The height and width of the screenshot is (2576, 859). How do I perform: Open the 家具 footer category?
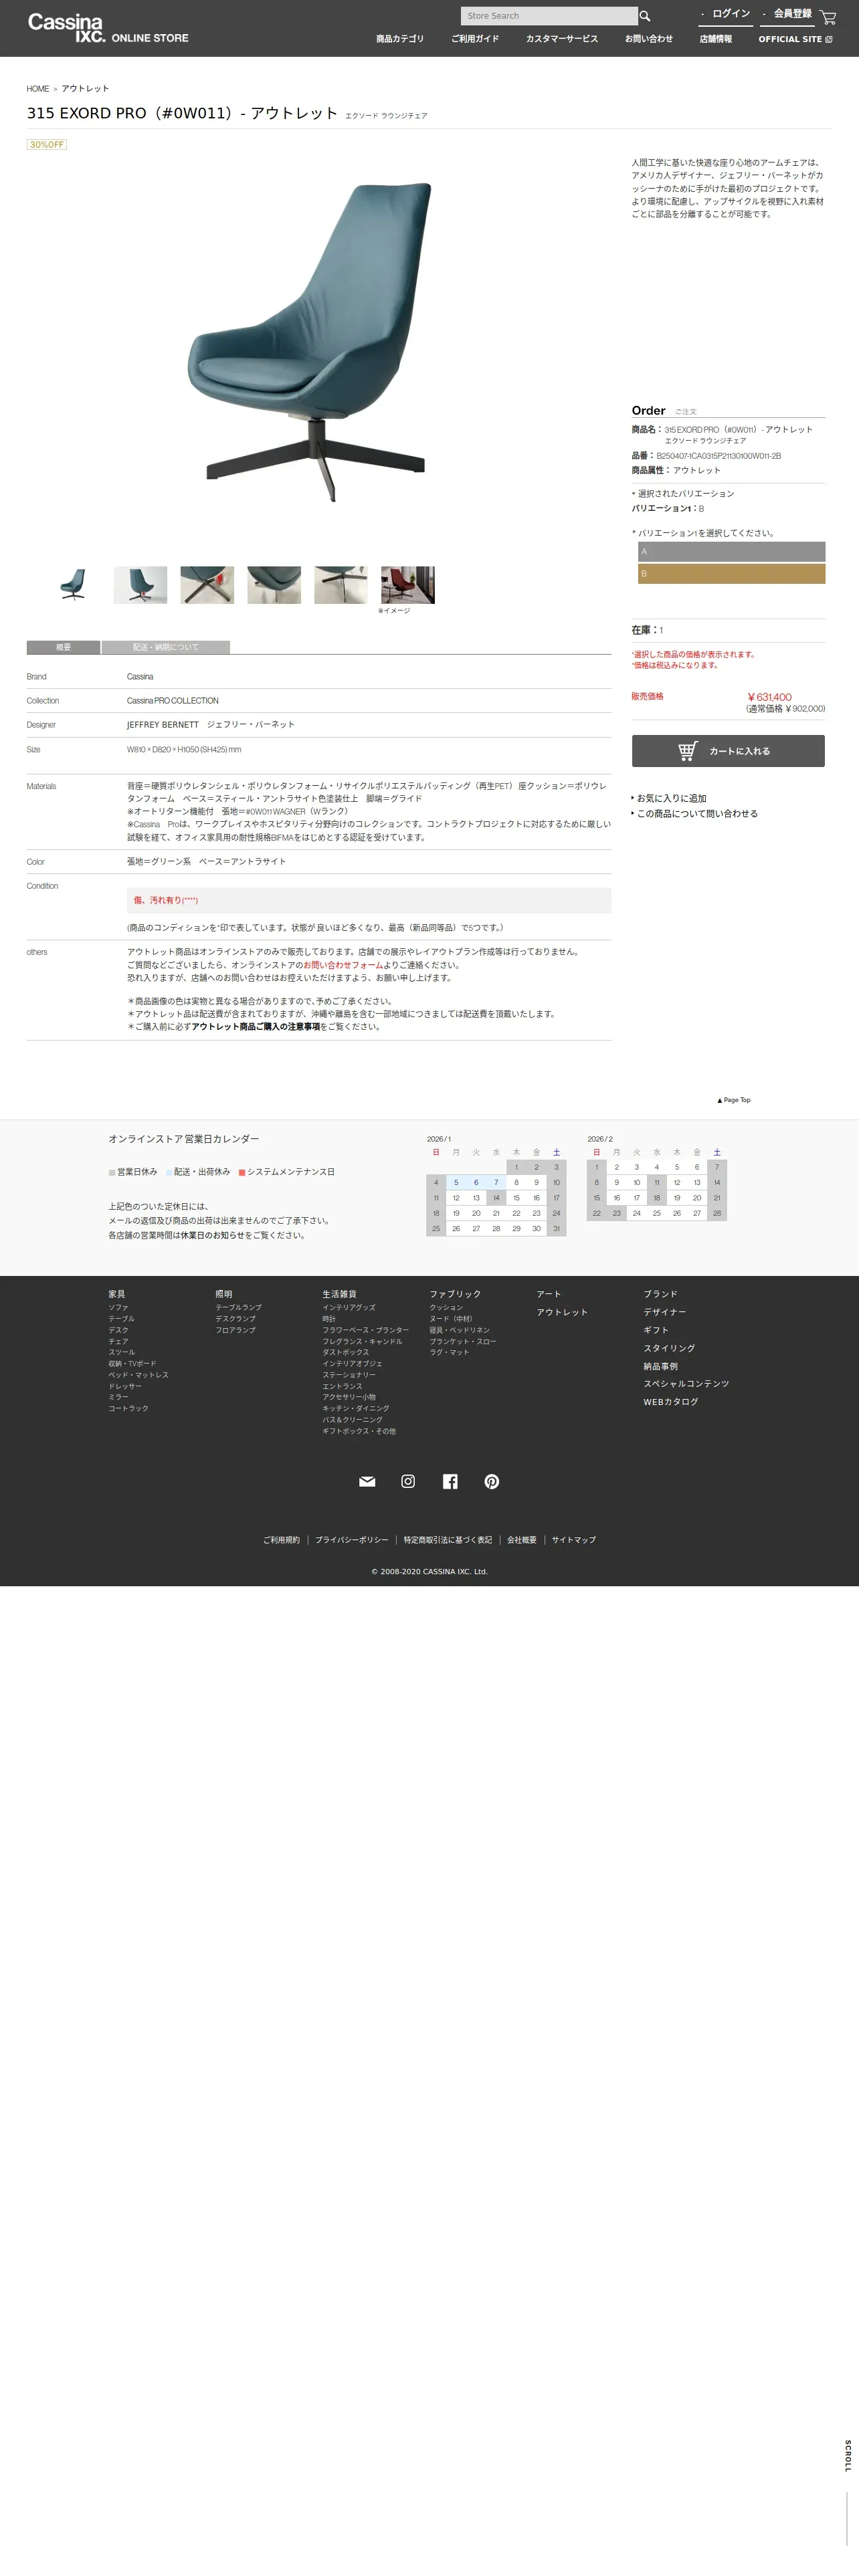117,1294
